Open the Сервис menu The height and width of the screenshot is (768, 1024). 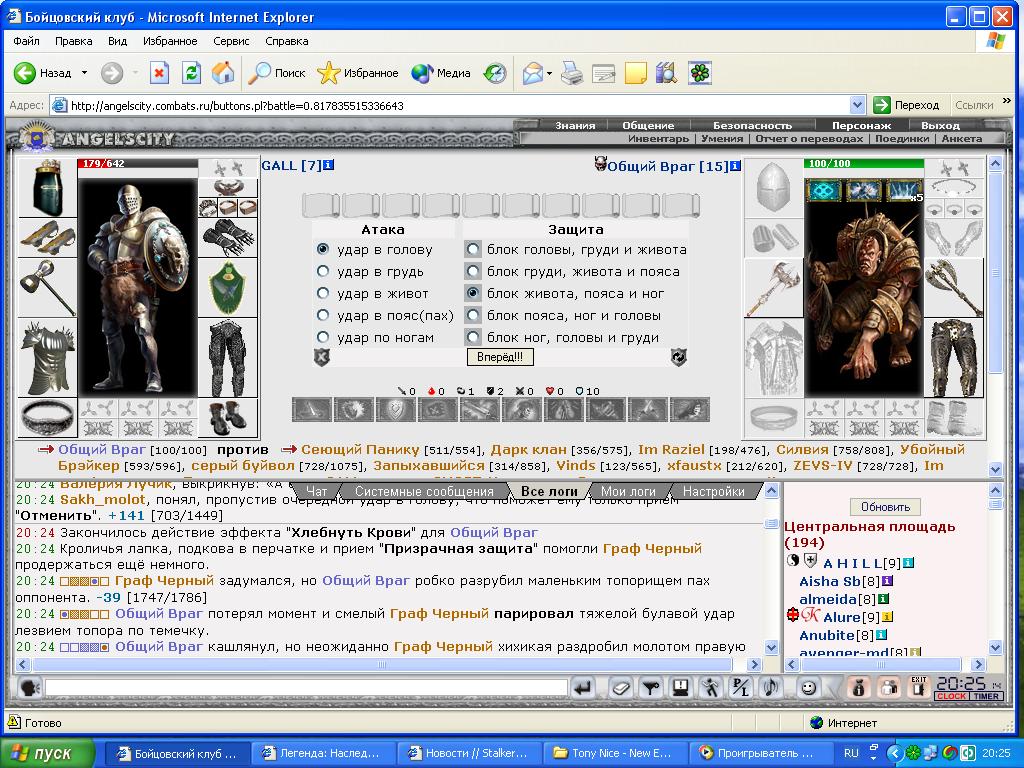coord(231,40)
